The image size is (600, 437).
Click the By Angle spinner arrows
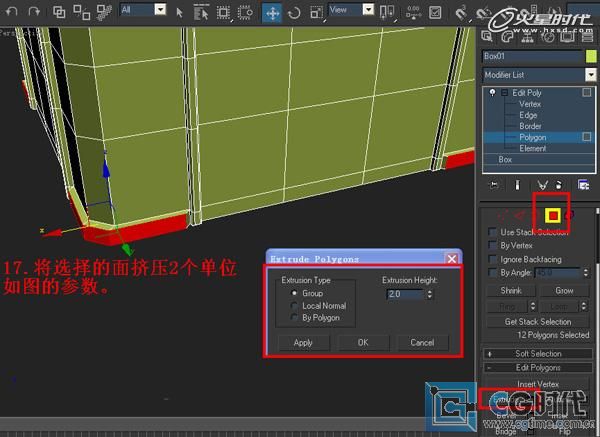(585, 273)
